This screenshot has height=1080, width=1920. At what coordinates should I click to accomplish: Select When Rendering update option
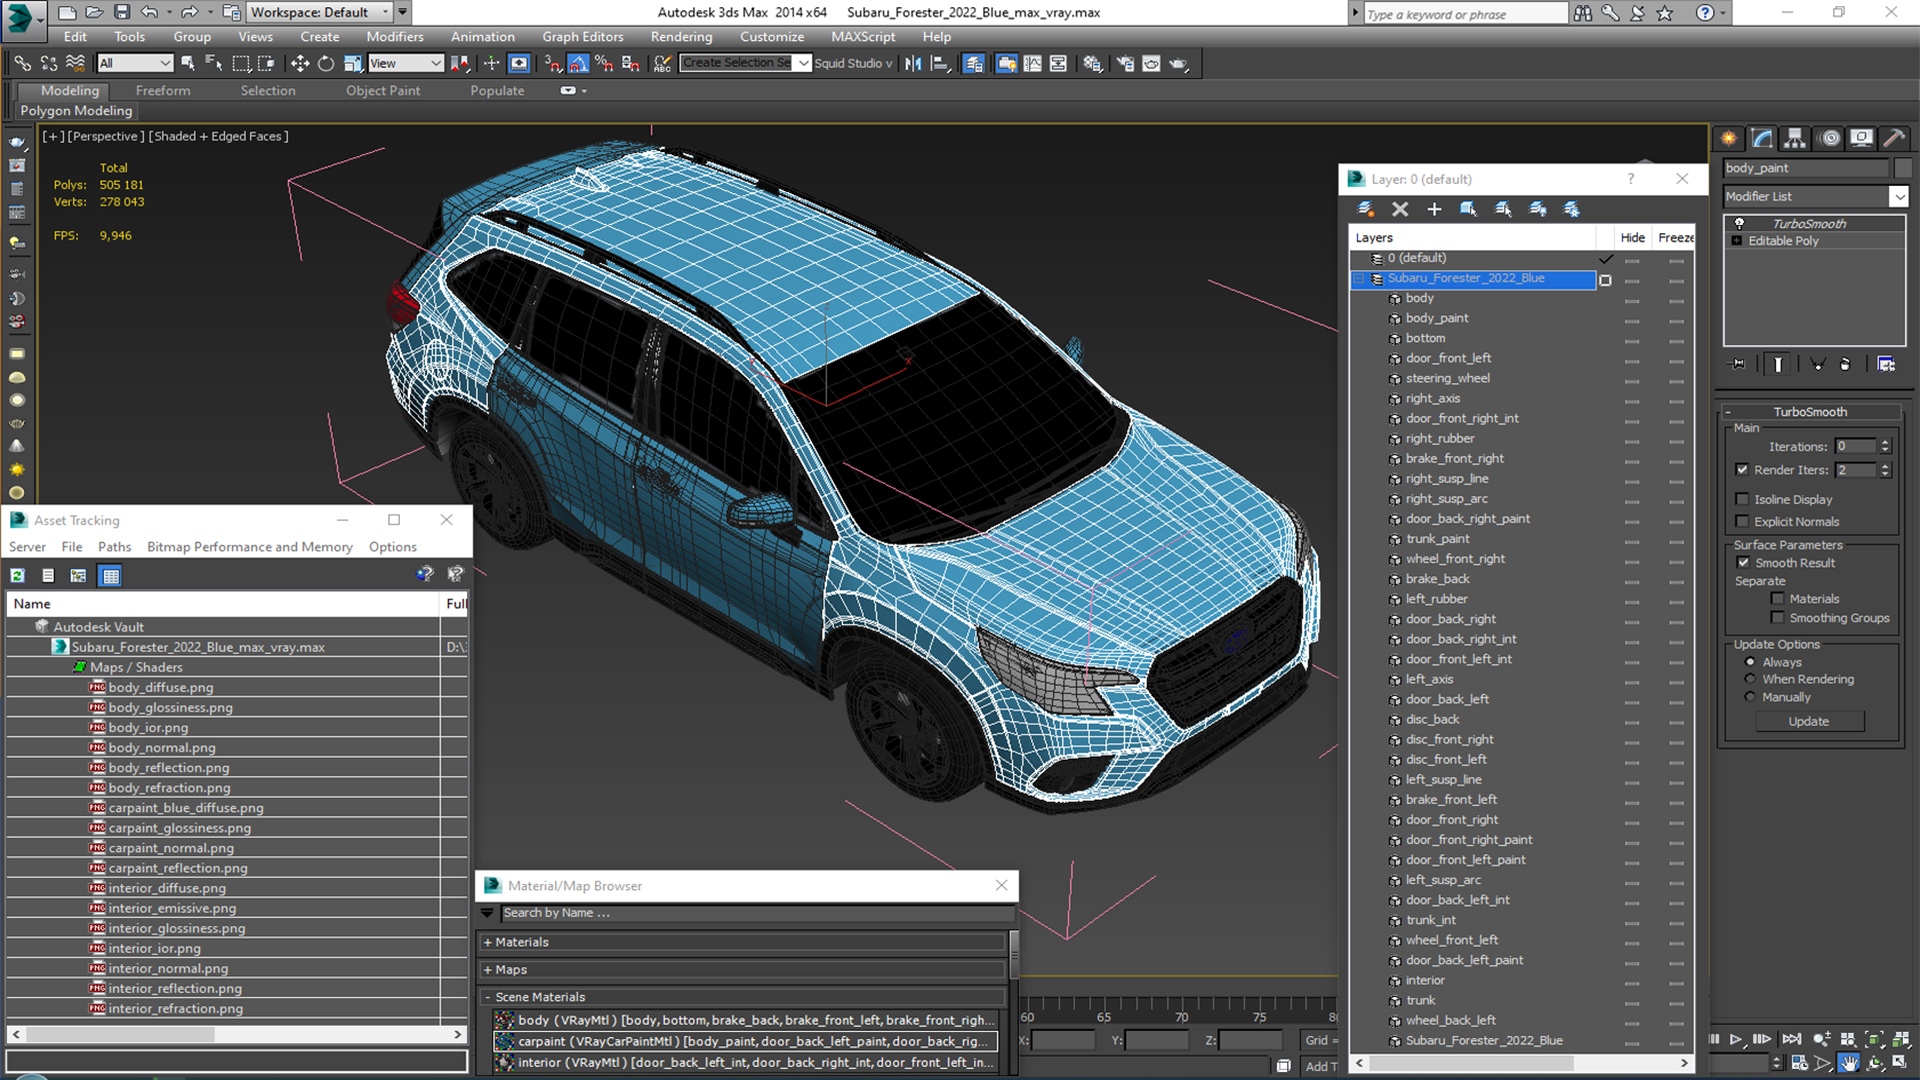[x=1750, y=679]
